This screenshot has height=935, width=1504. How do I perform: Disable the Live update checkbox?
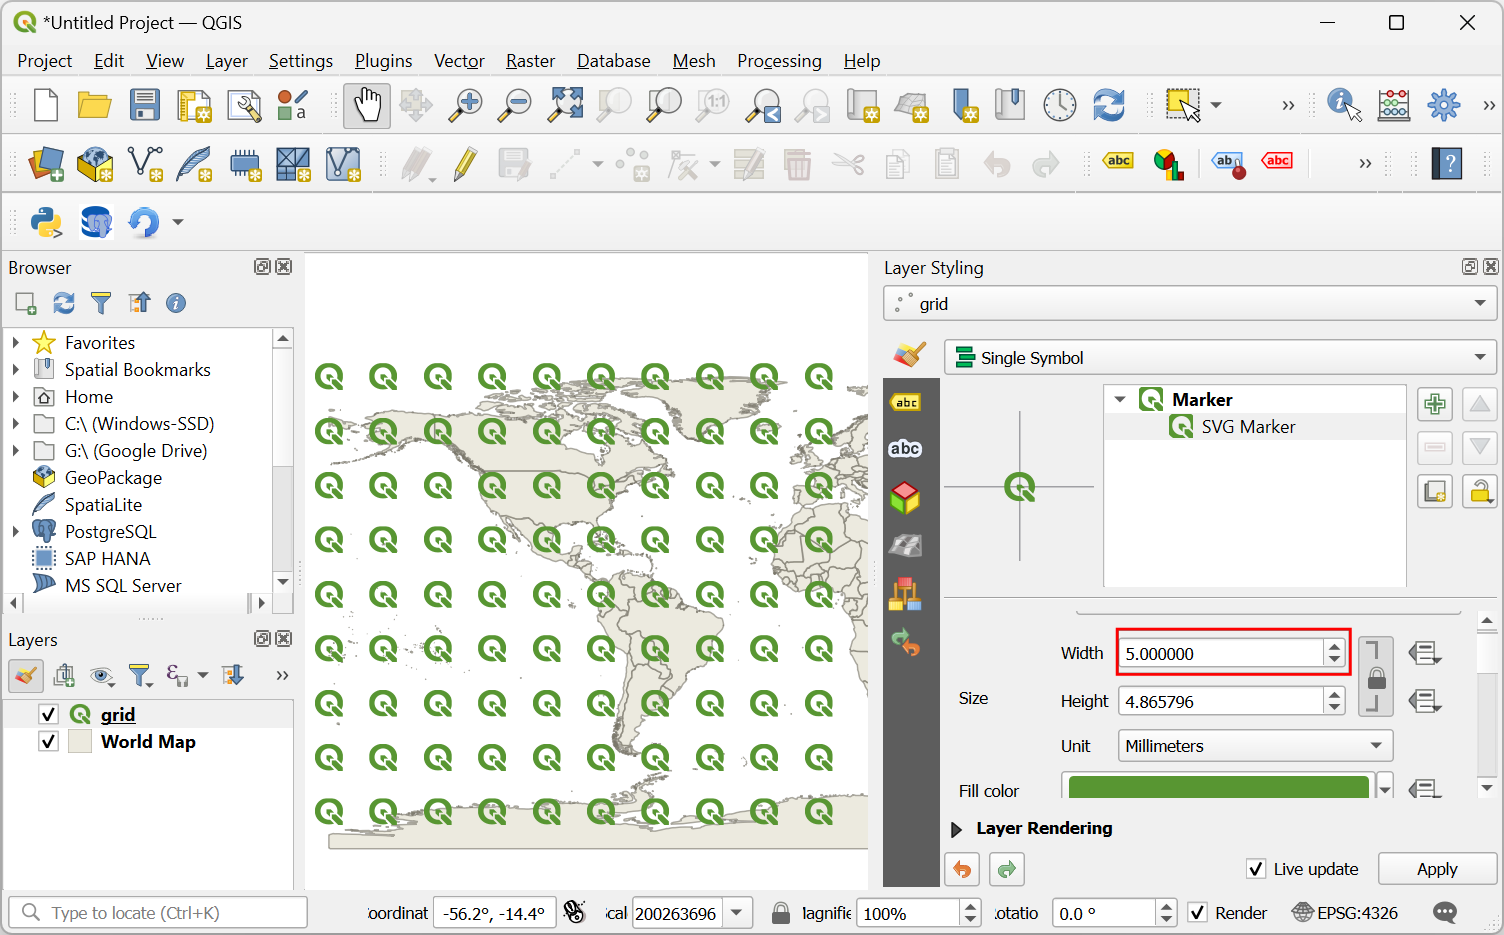click(x=1256, y=869)
